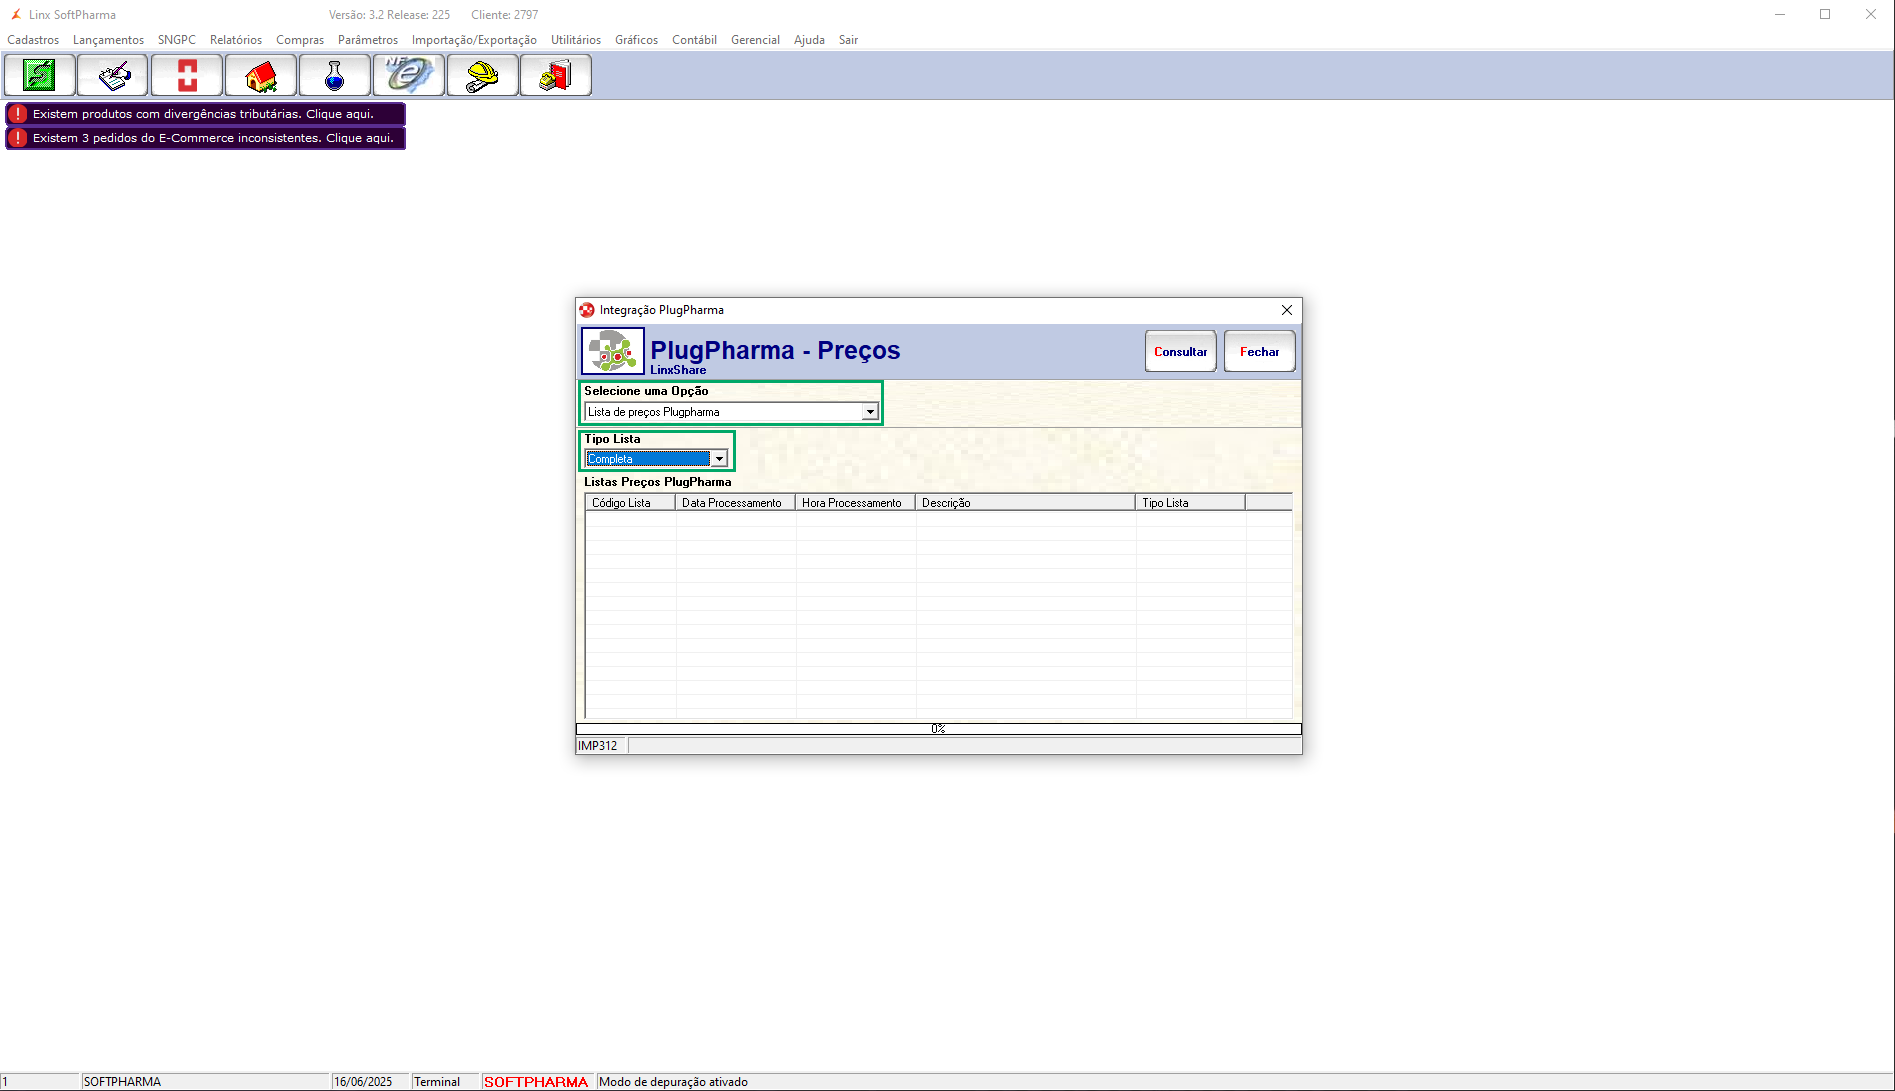Open the Relatórios menu

(x=236, y=40)
